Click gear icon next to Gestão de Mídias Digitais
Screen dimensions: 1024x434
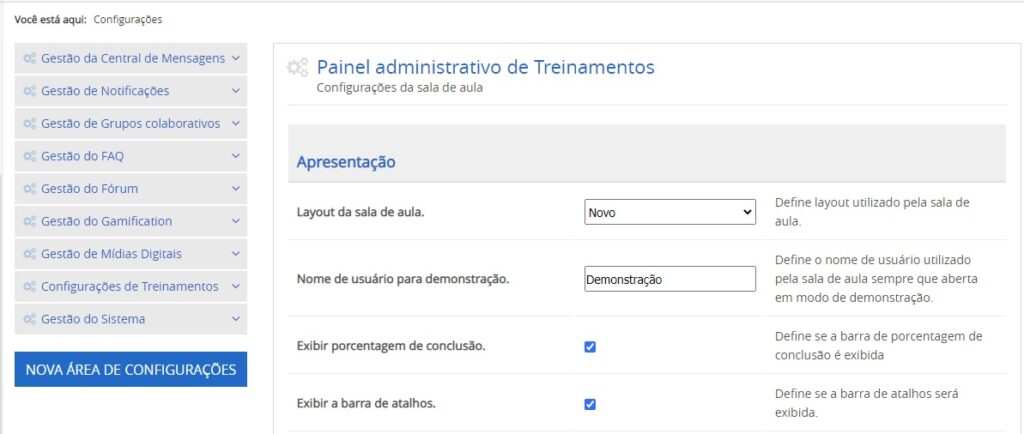(x=30, y=254)
